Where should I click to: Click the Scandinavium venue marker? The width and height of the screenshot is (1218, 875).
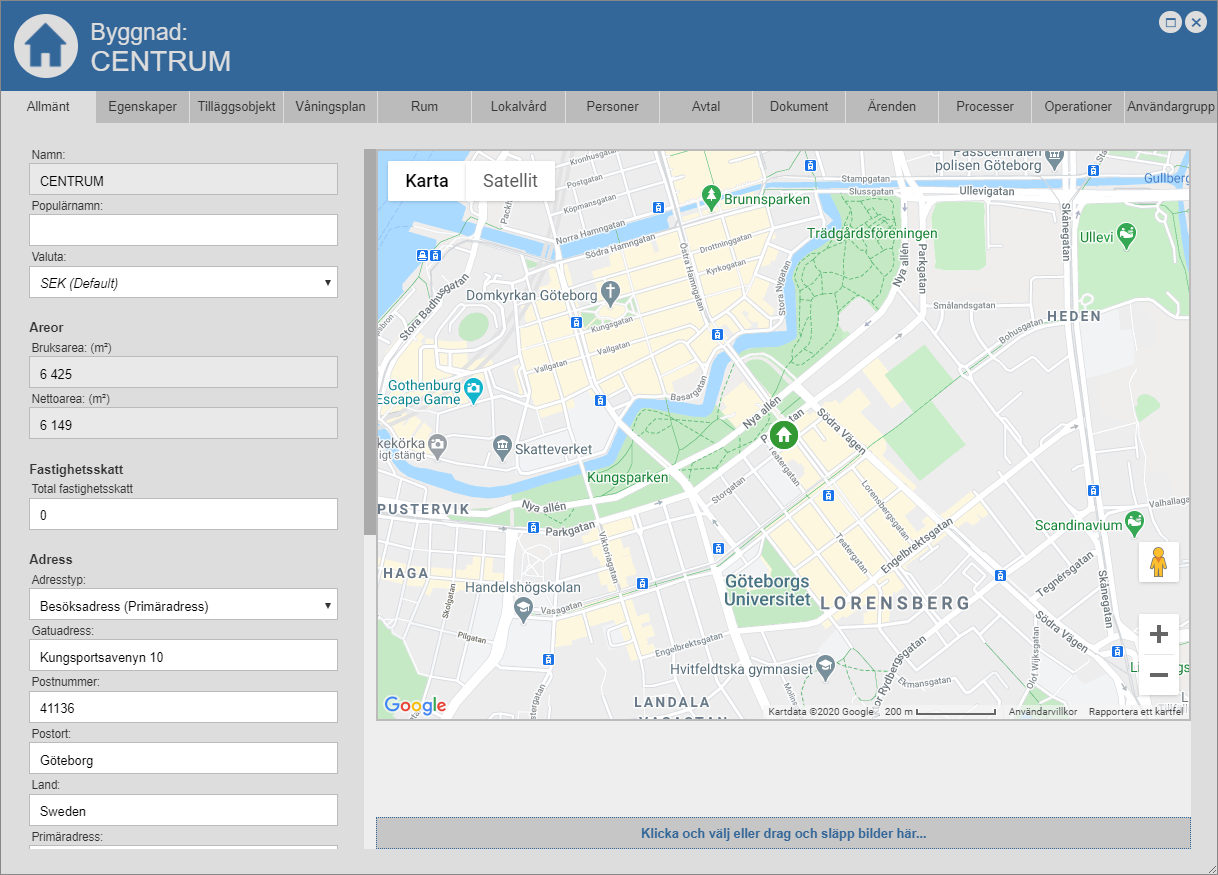pyautogui.click(x=1134, y=521)
